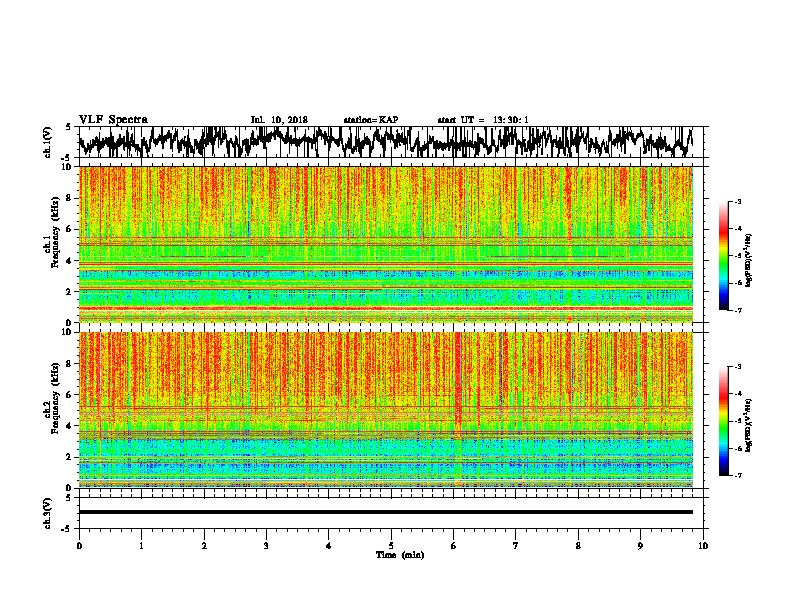Click the time axis tick label "10"
792x612 pixels.
(x=703, y=546)
